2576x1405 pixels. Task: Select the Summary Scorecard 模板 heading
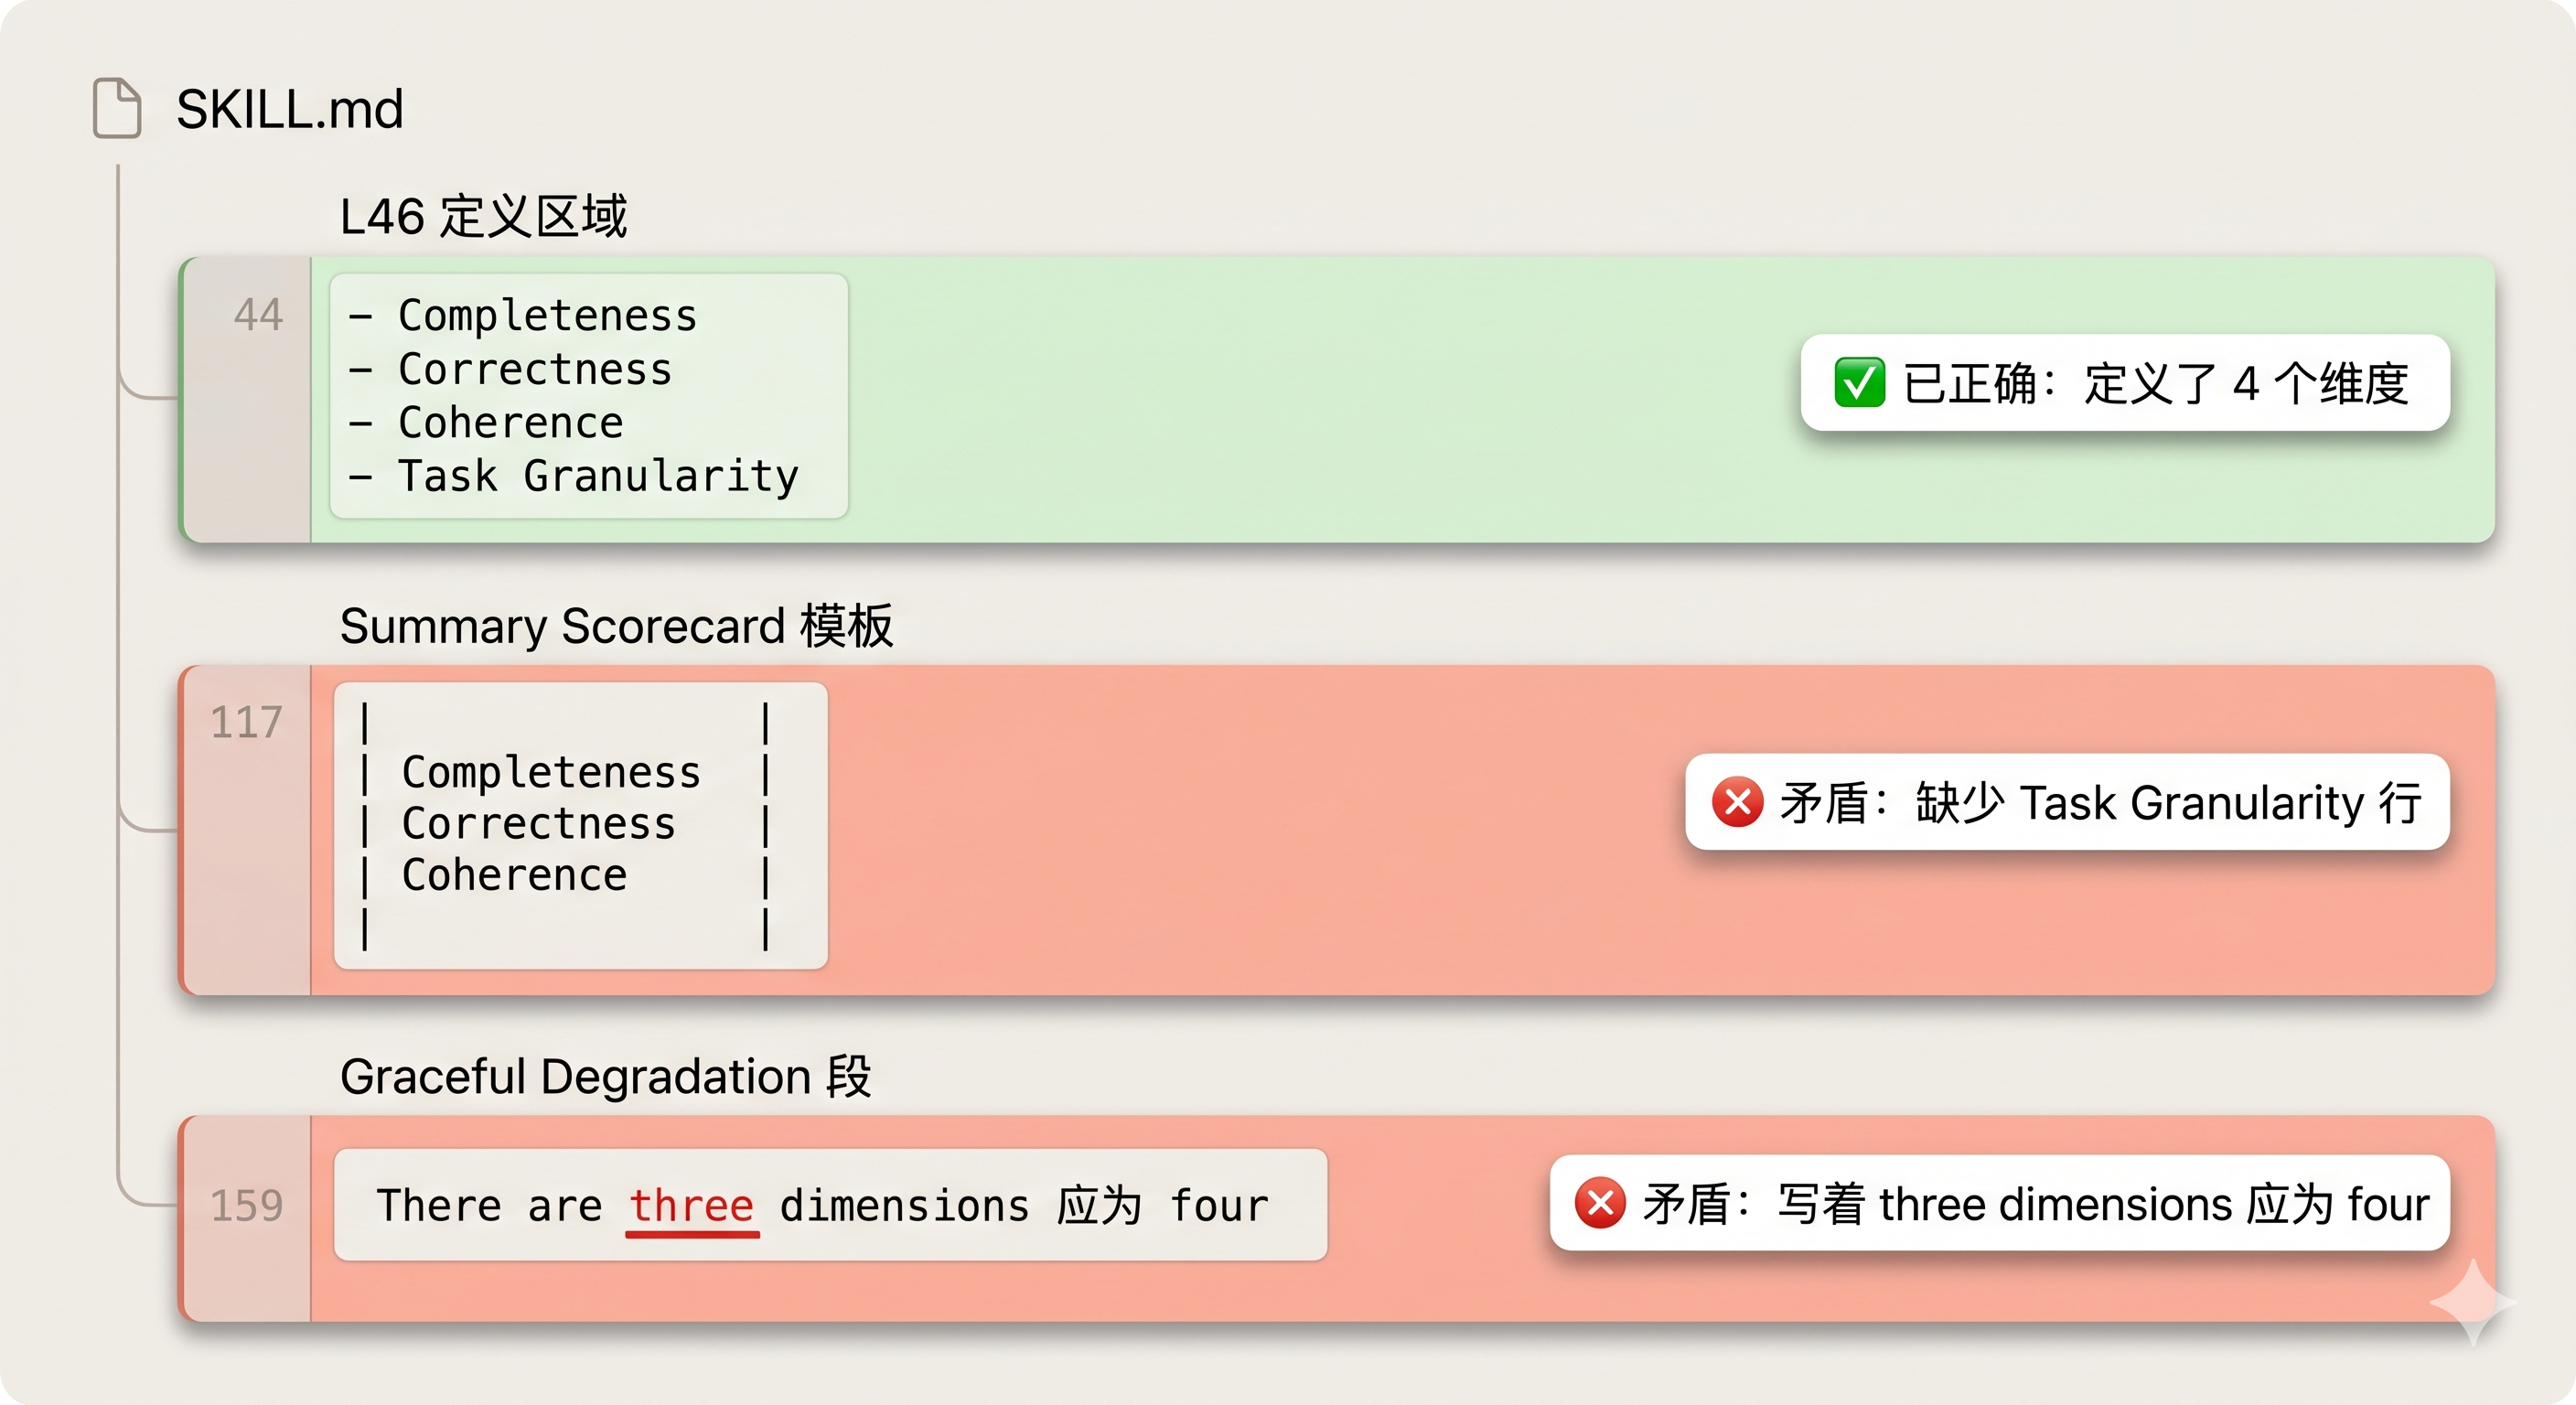tap(616, 627)
